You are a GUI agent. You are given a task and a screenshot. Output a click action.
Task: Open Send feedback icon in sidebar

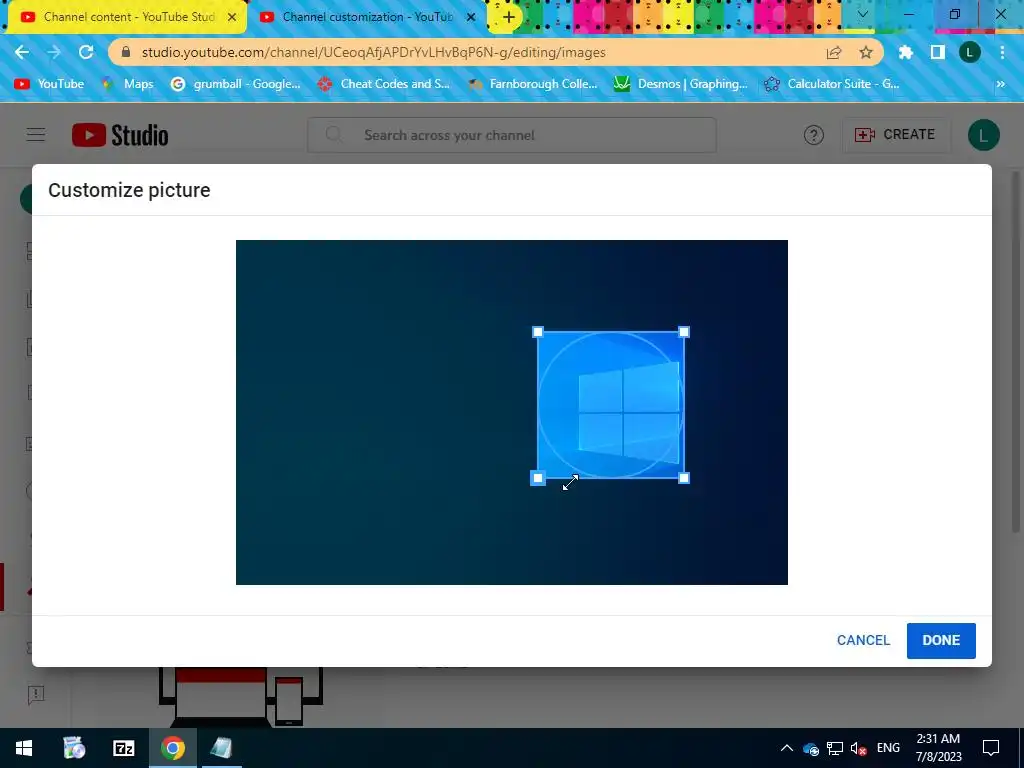36,694
